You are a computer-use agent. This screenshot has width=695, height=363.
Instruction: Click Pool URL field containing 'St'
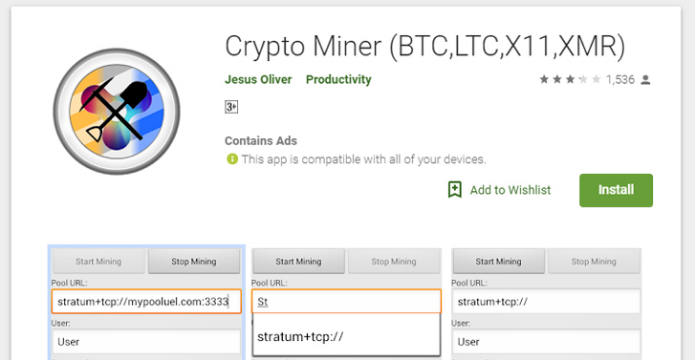tap(346, 302)
